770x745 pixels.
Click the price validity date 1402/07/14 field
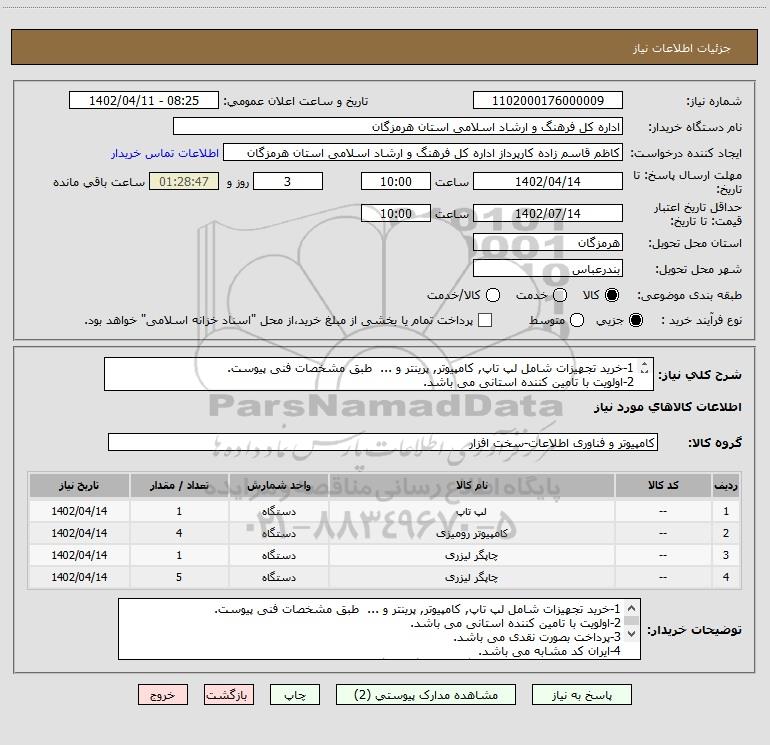[x=548, y=213]
